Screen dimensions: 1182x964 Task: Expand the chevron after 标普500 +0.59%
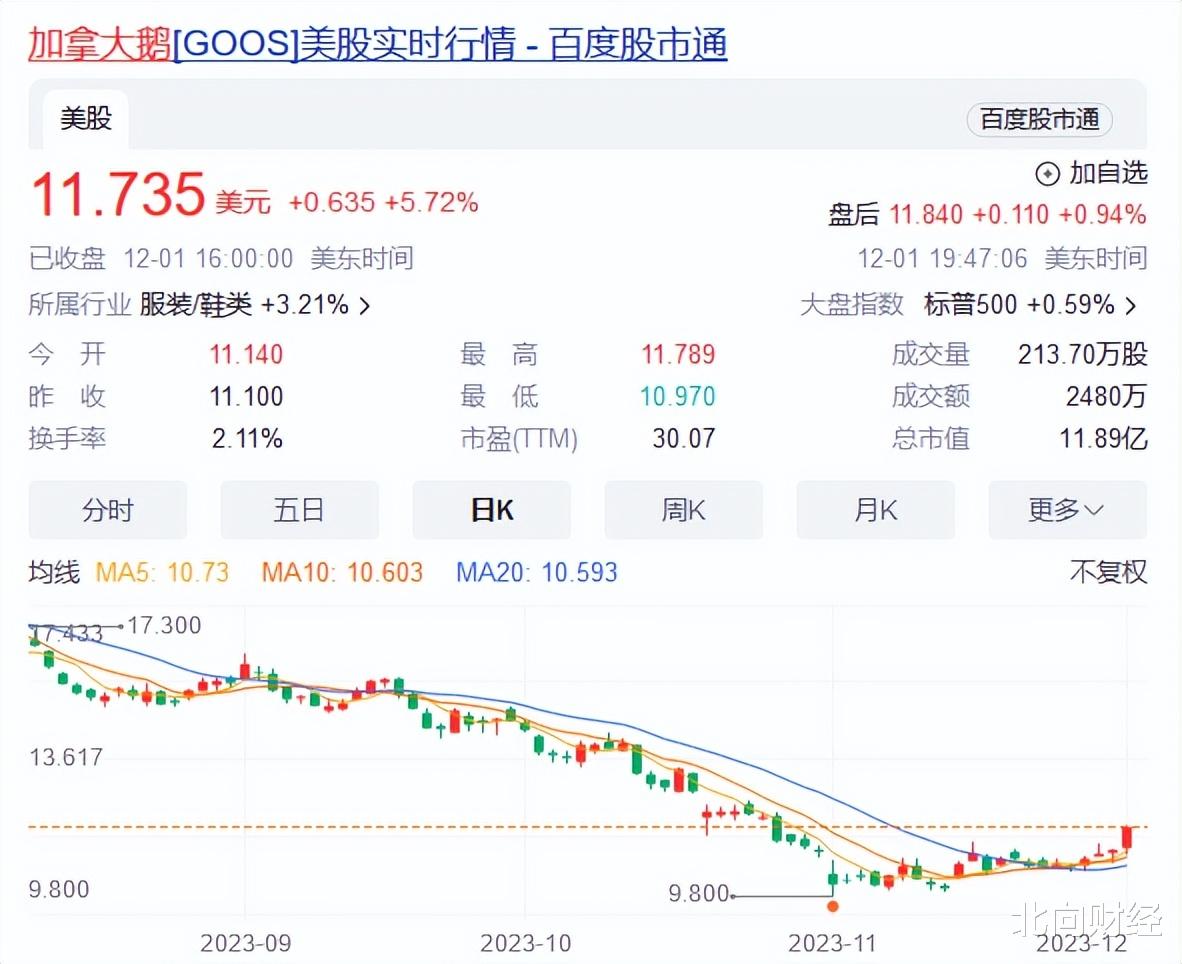coord(1131,305)
